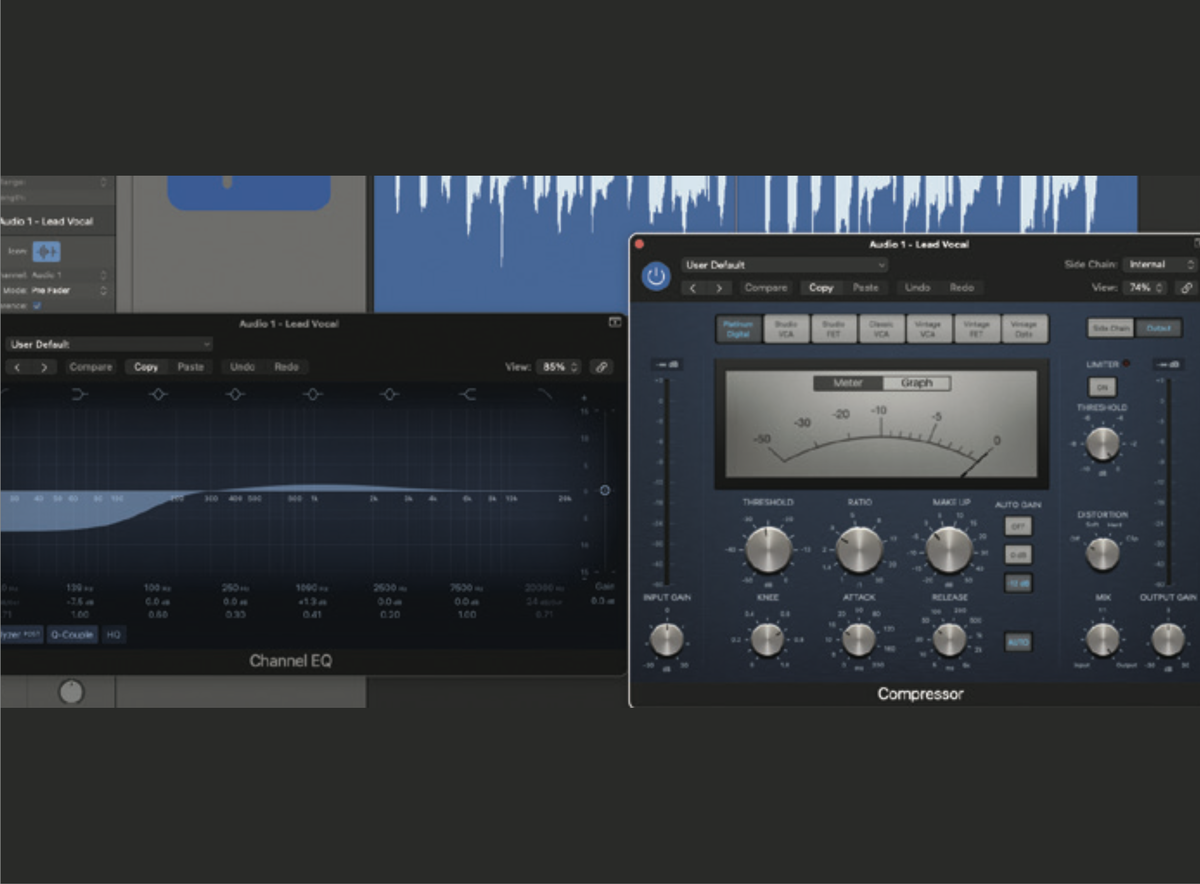Viewport: 1200px width, 884px height.
Task: Select the Vintage VCA compressor model
Action: click(x=927, y=328)
